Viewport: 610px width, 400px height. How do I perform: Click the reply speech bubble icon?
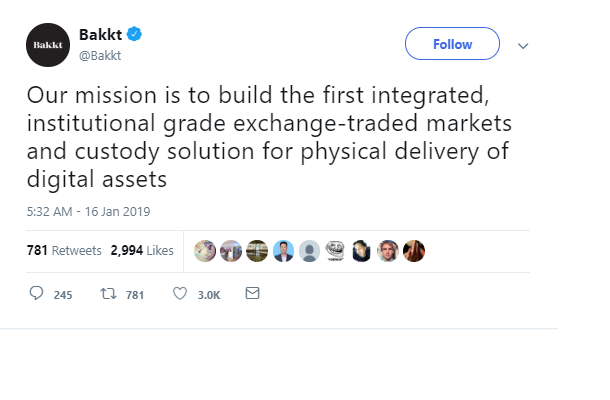[37, 294]
